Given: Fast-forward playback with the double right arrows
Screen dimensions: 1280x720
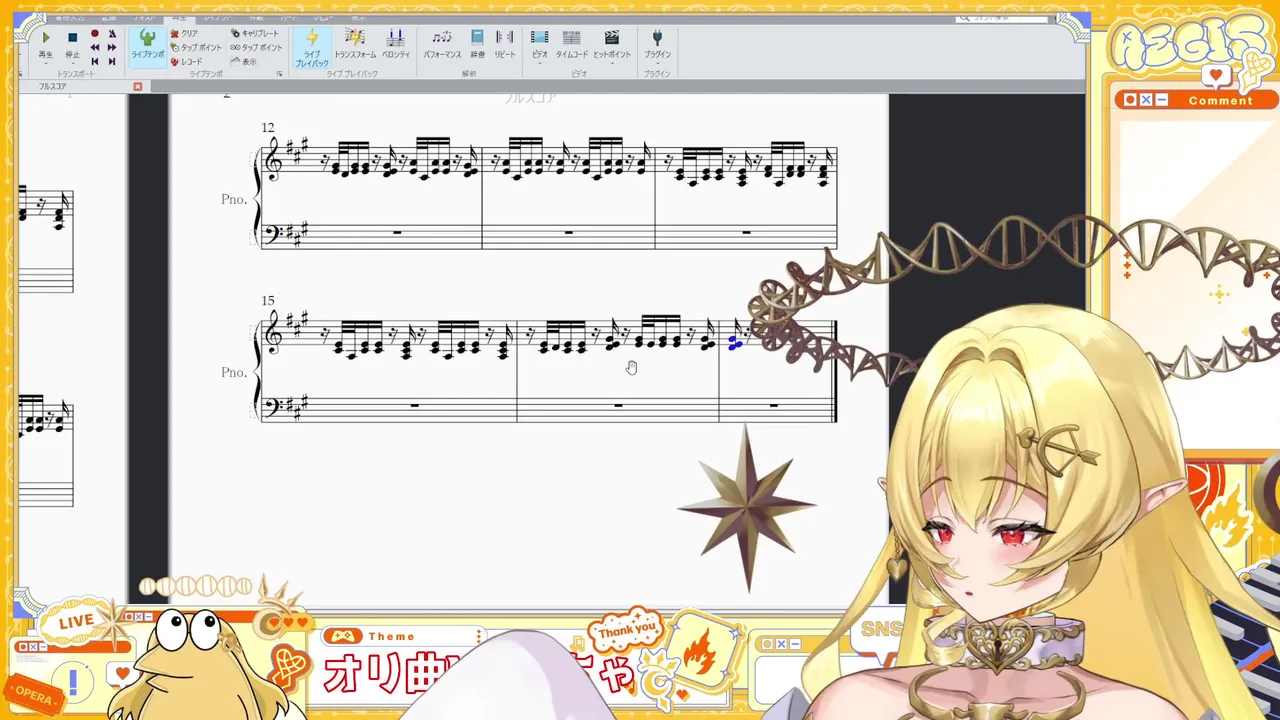Looking at the screenshot, I should (x=111, y=47).
